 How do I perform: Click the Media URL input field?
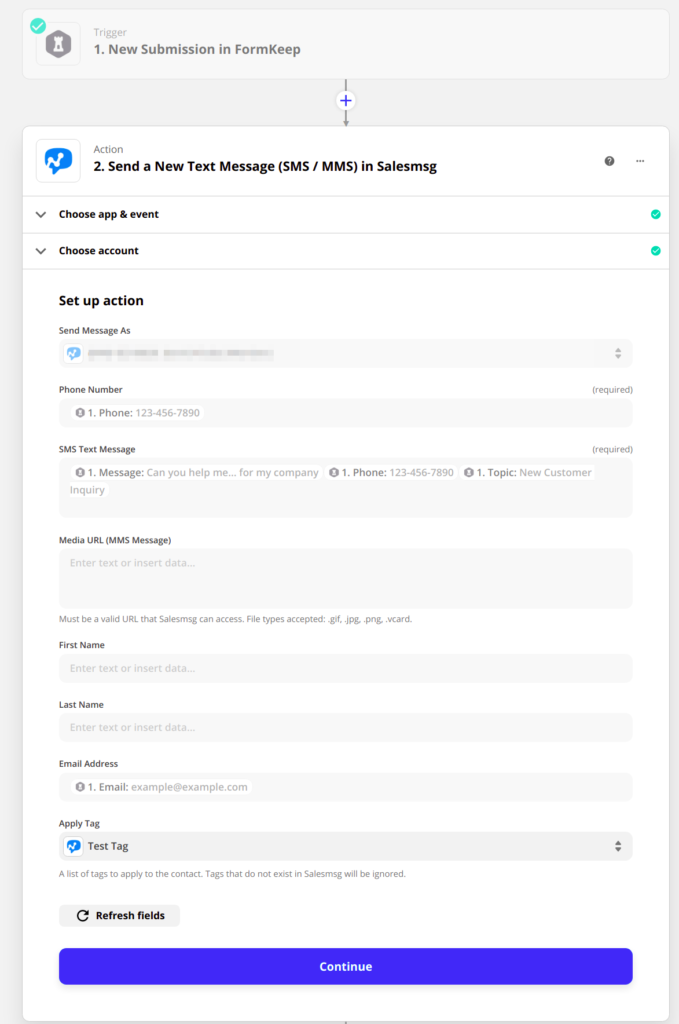(345, 578)
